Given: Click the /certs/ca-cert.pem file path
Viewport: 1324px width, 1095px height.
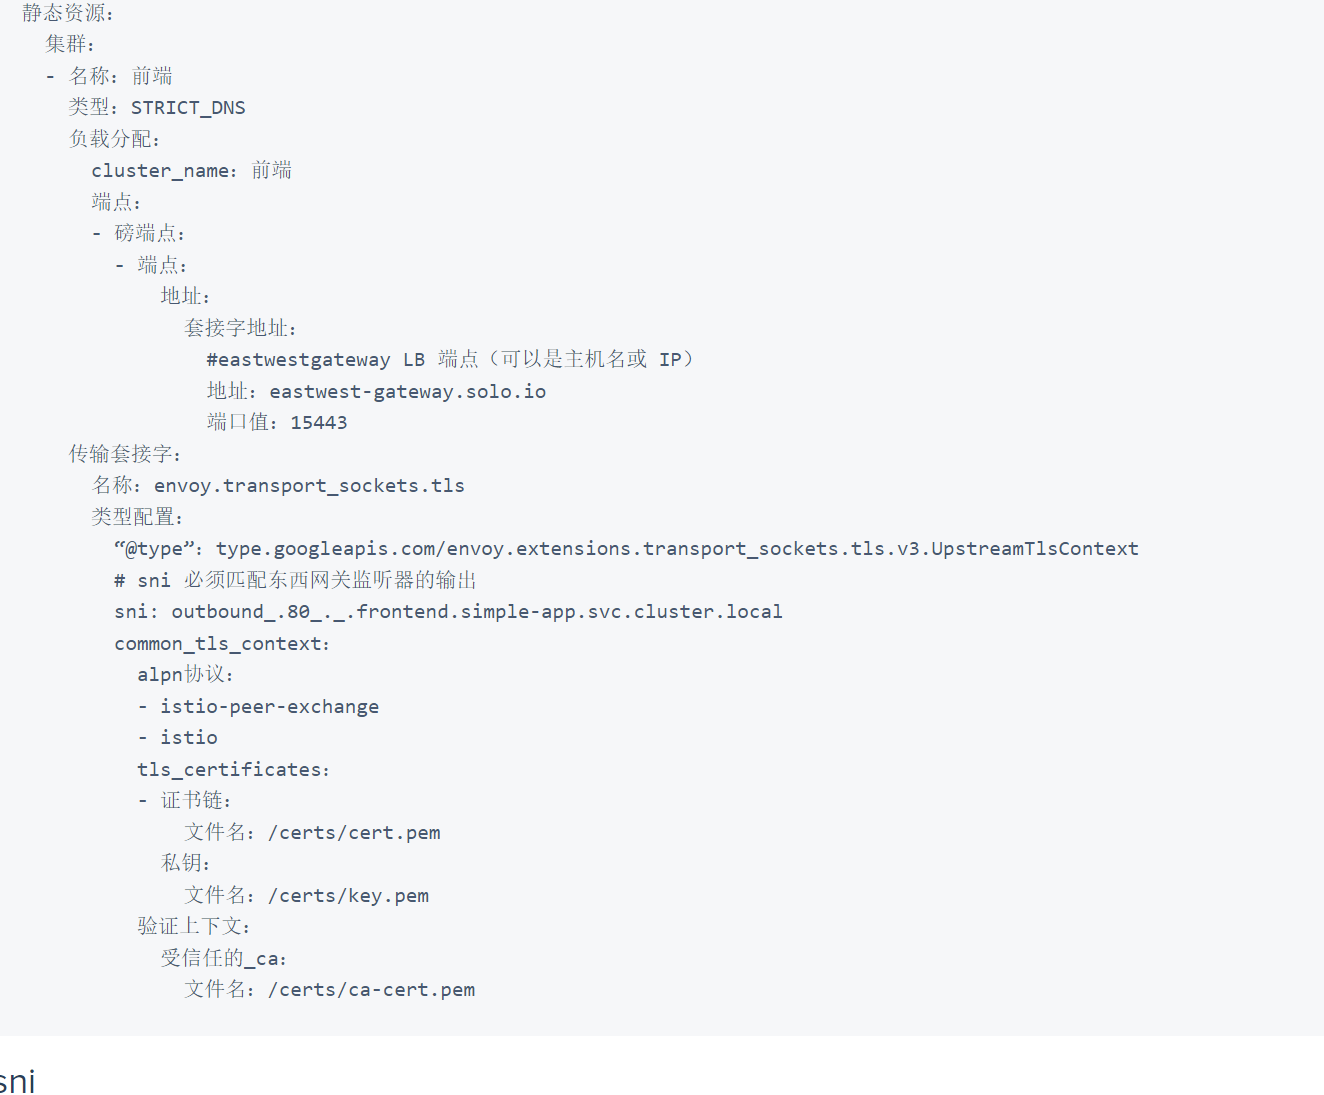Looking at the screenshot, I should click(371, 990).
